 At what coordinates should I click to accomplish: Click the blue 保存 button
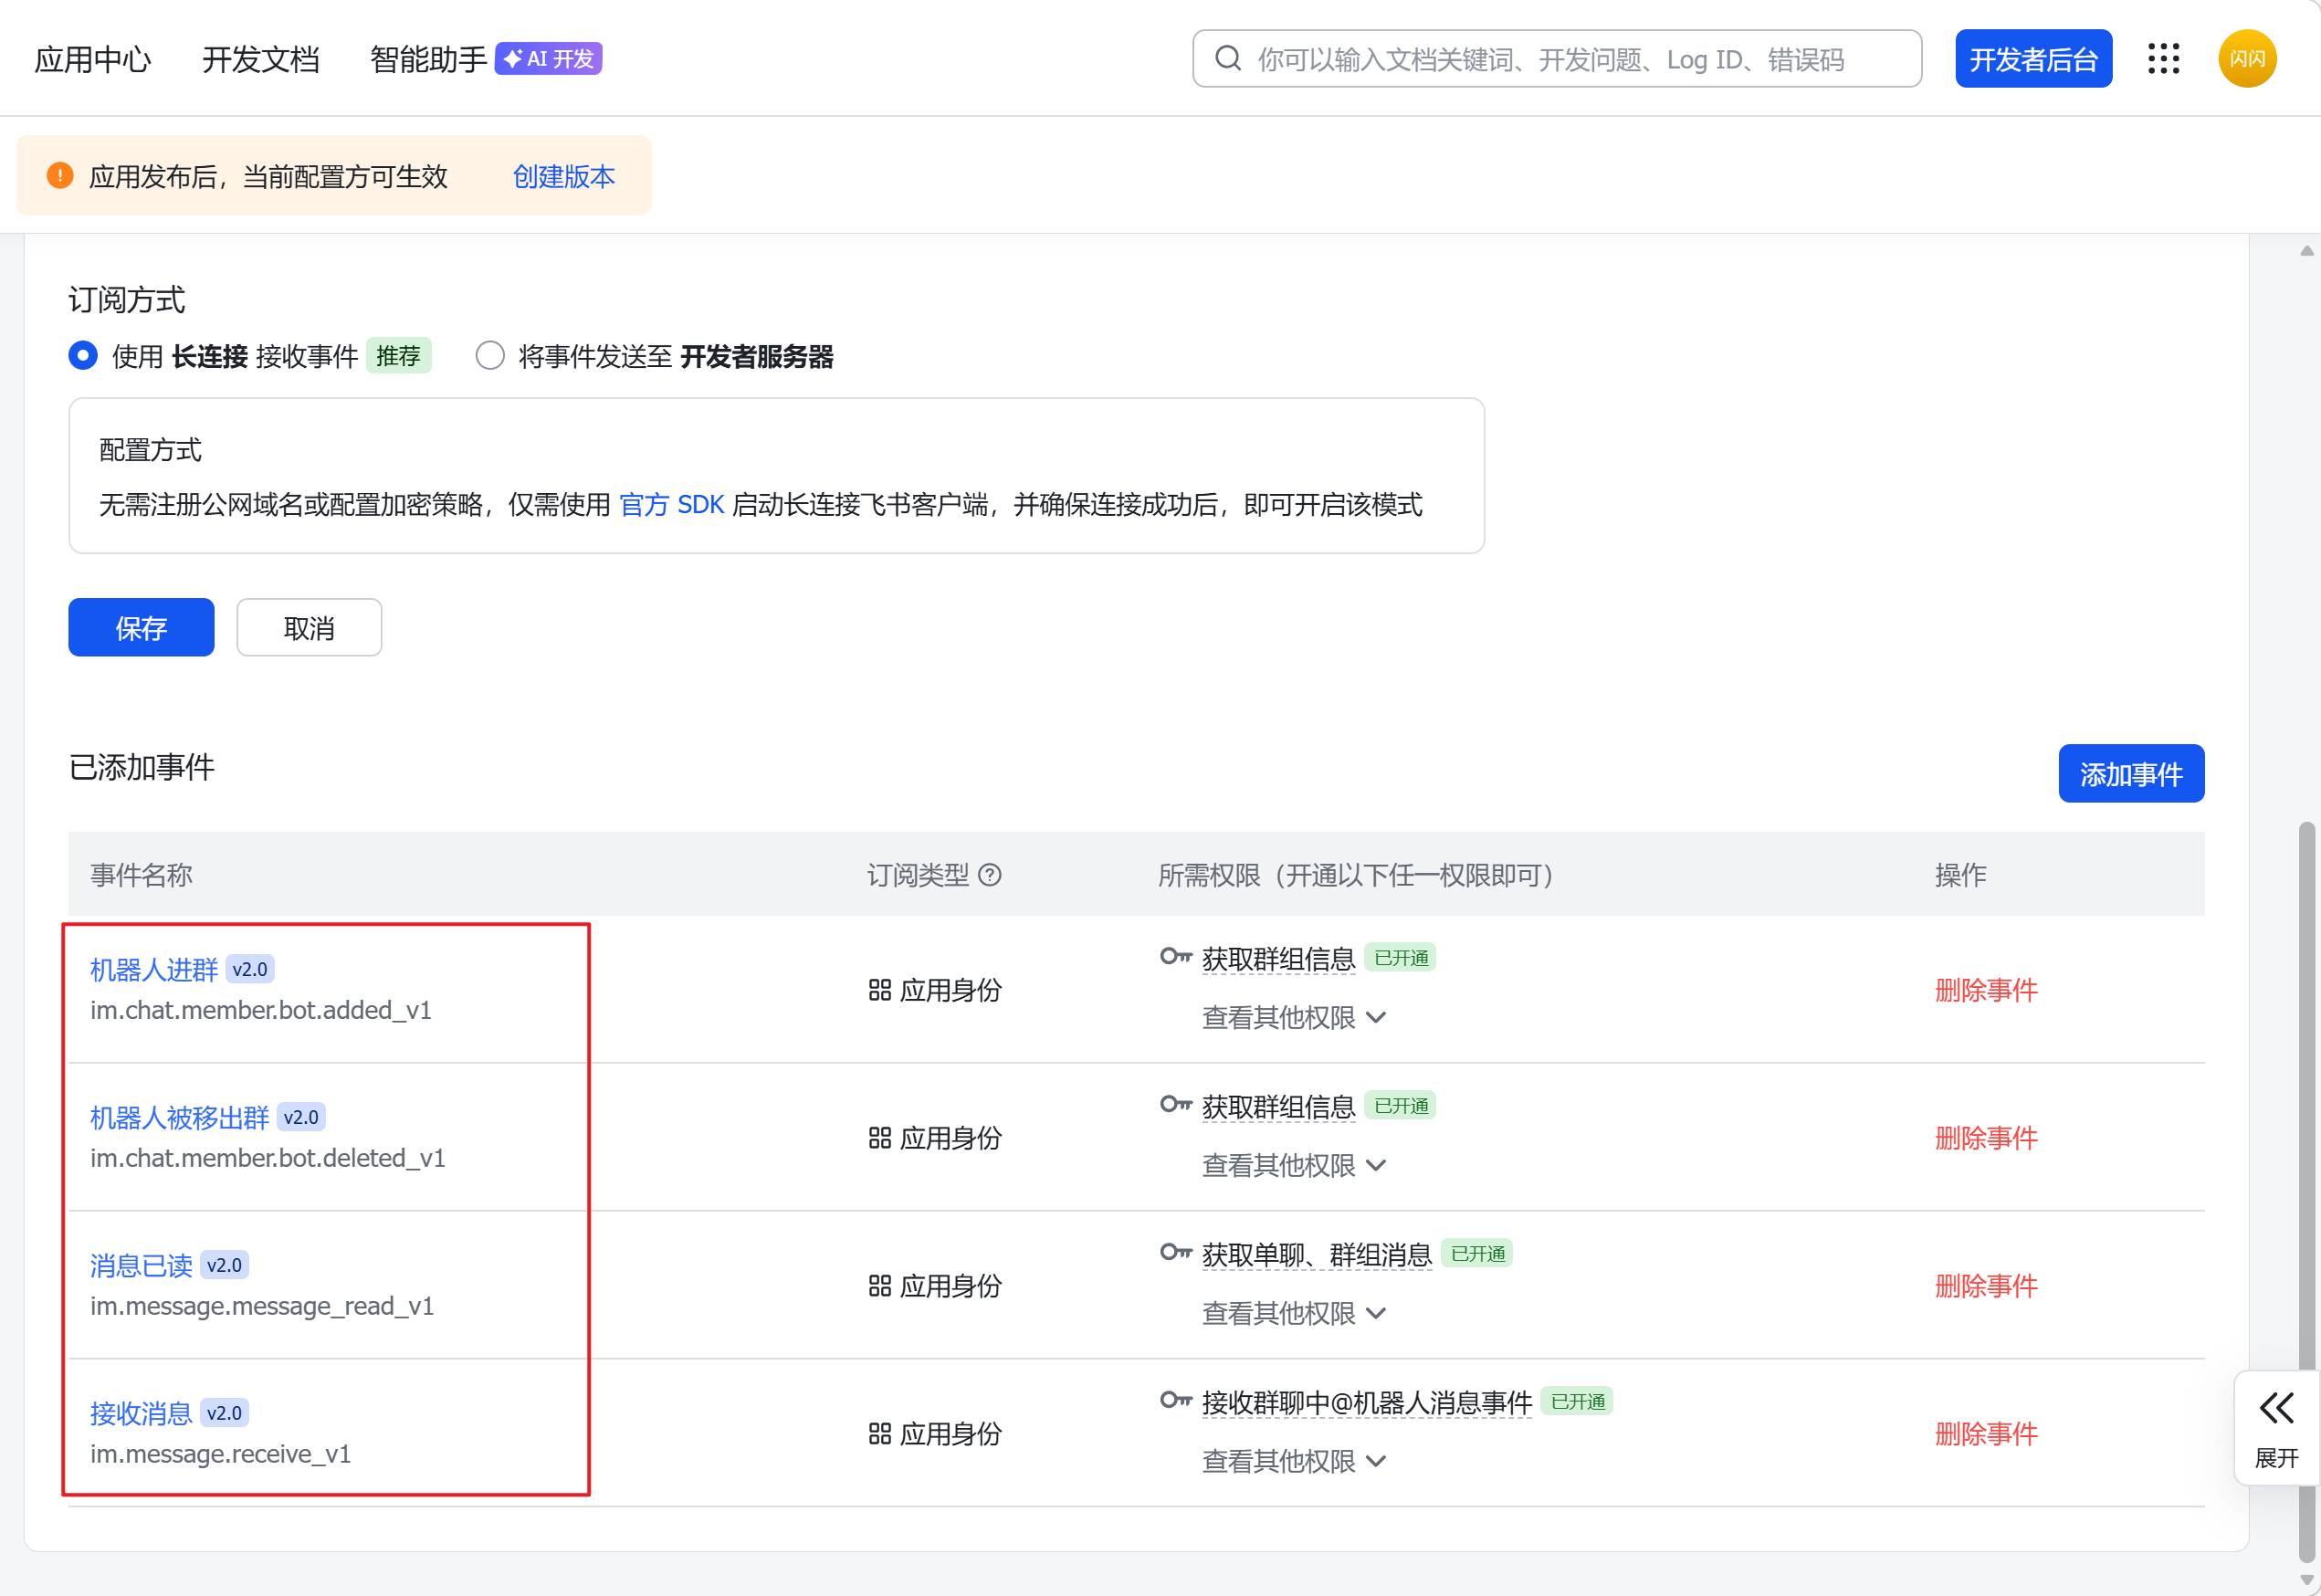click(x=141, y=628)
